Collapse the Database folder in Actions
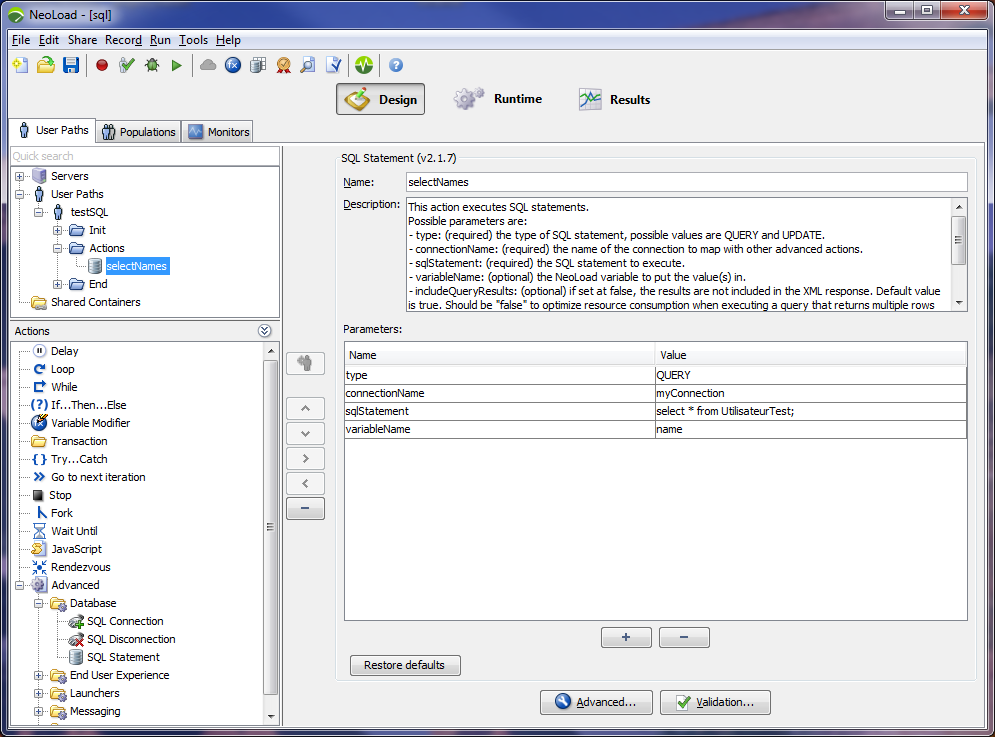This screenshot has width=995, height=737. pyautogui.click(x=39, y=603)
